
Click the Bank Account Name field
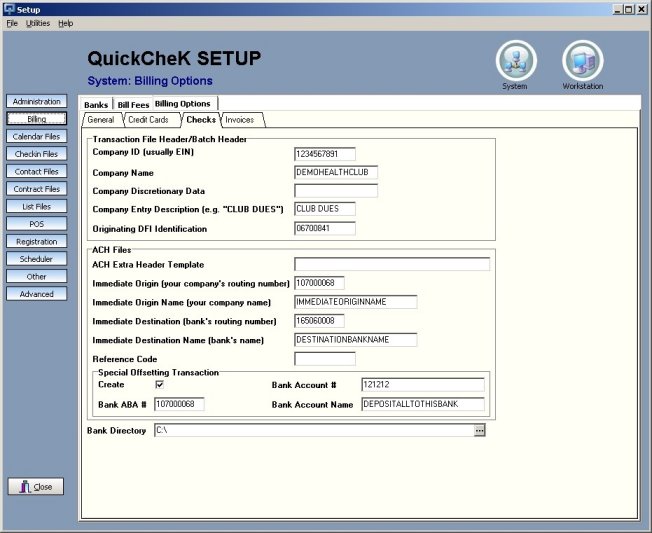pyautogui.click(x=423, y=404)
